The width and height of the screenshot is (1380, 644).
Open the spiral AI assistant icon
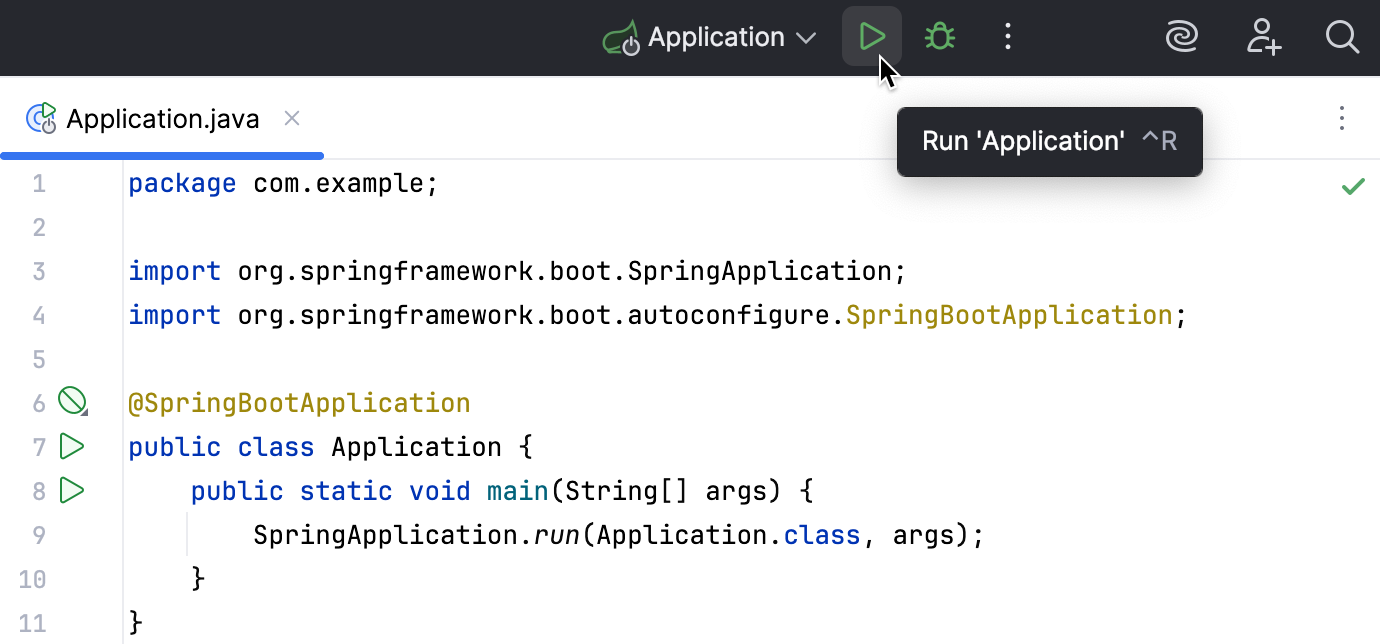pos(1182,38)
